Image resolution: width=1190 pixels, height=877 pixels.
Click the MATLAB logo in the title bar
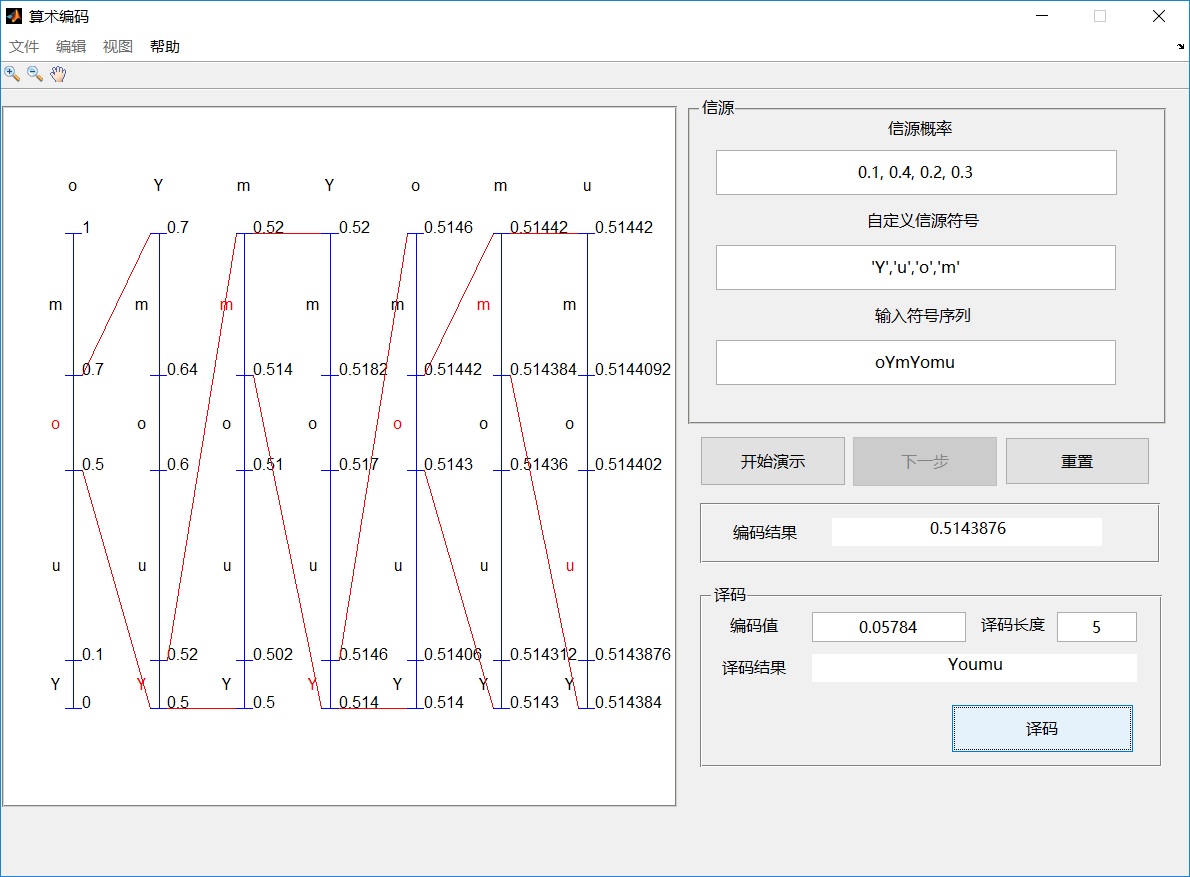pyautogui.click(x=14, y=16)
